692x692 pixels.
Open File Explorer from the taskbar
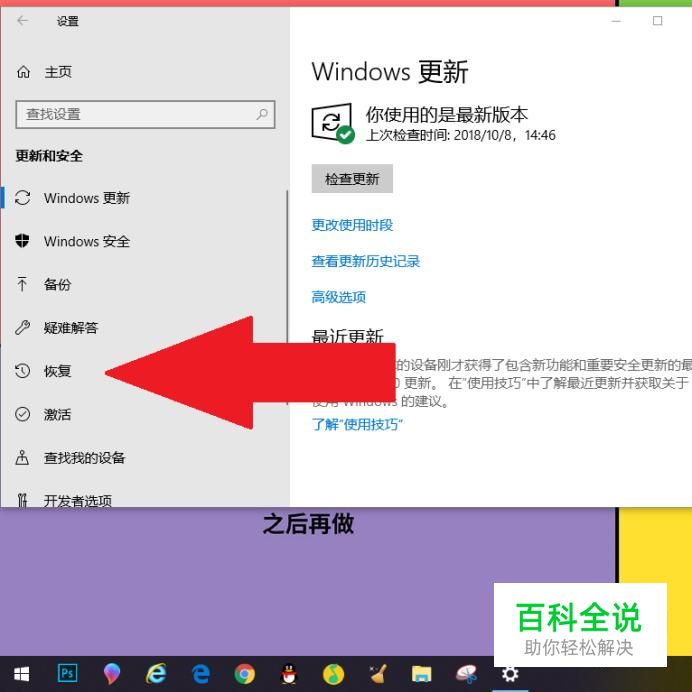[421, 674]
